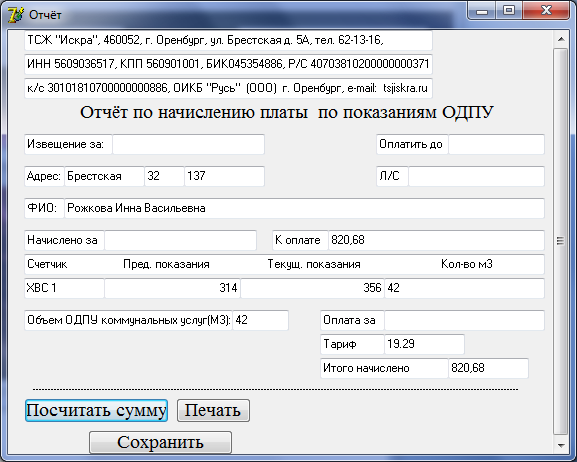Image resolution: width=577 pixels, height=462 pixels.
Task: Click the counter name field ХВС 1
Action: (x=64, y=288)
